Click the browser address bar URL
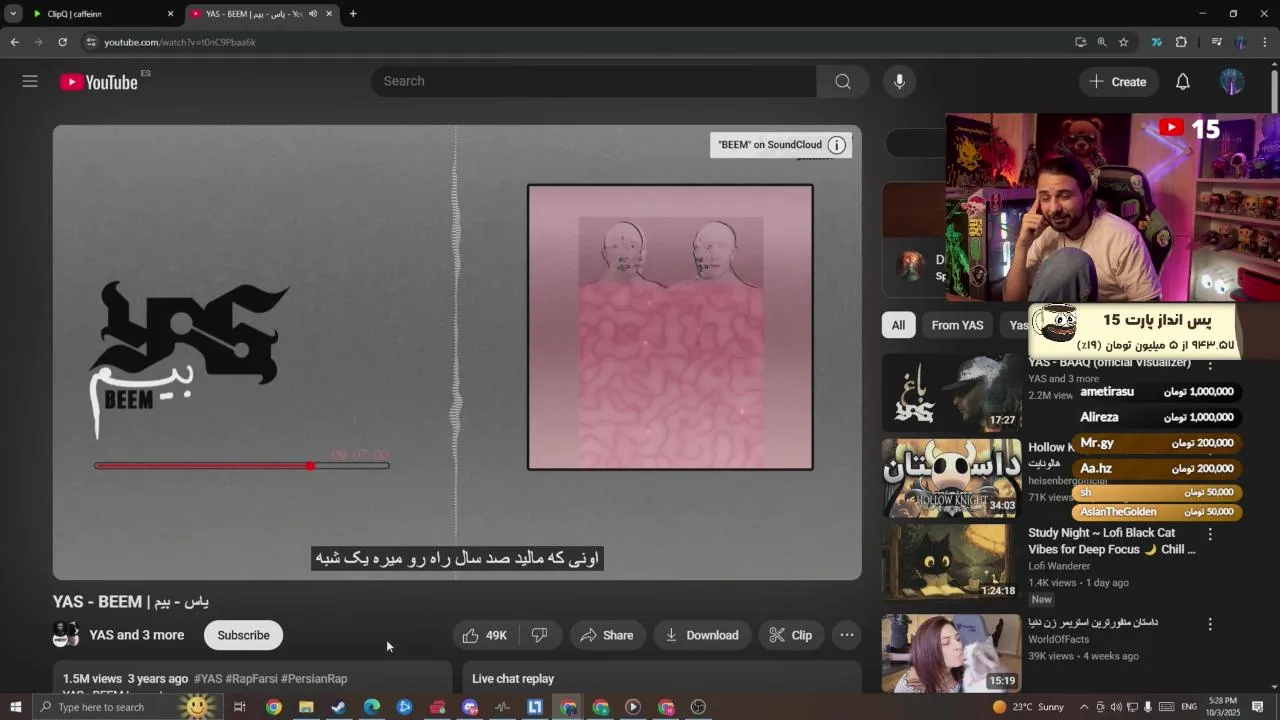The height and width of the screenshot is (720, 1280). tap(180, 42)
